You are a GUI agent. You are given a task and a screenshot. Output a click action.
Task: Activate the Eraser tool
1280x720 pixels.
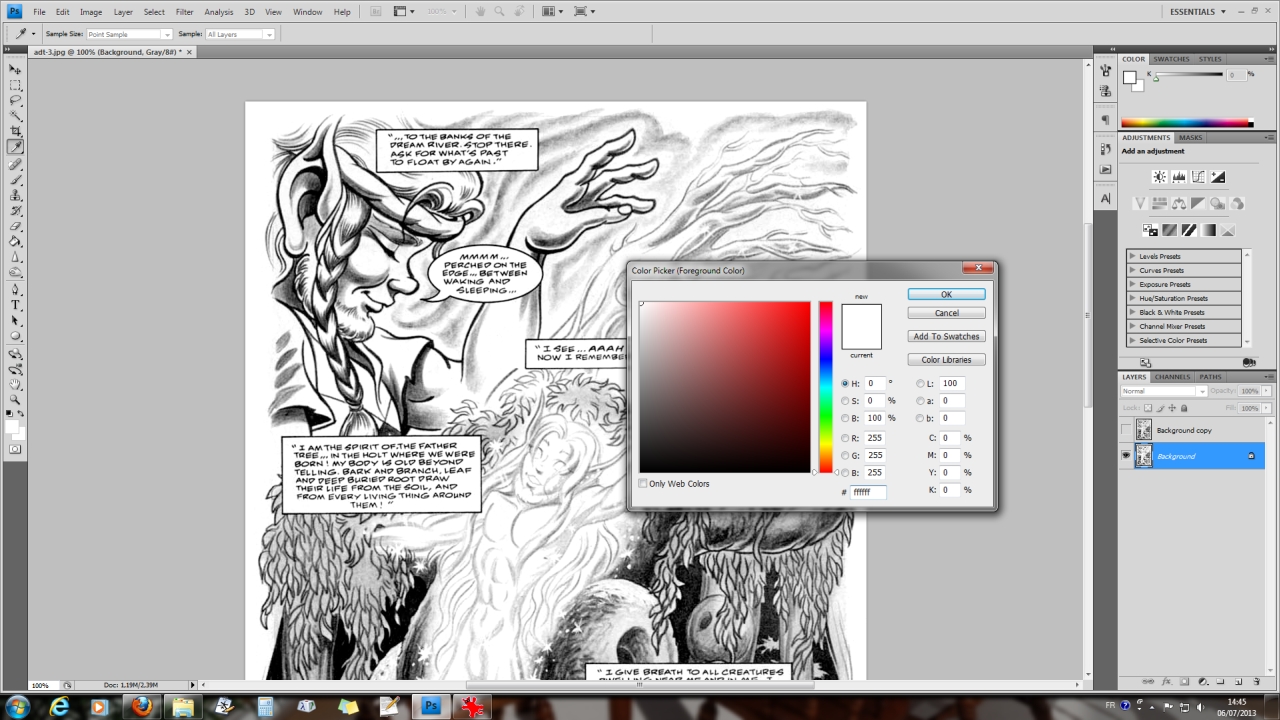[16, 226]
